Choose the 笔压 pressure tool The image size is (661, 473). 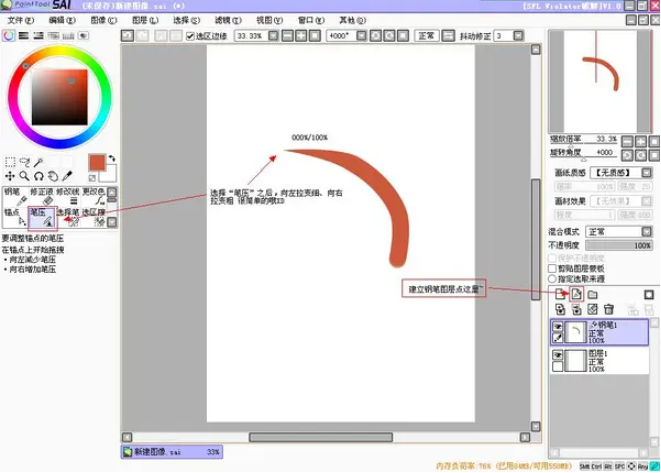[x=42, y=217]
